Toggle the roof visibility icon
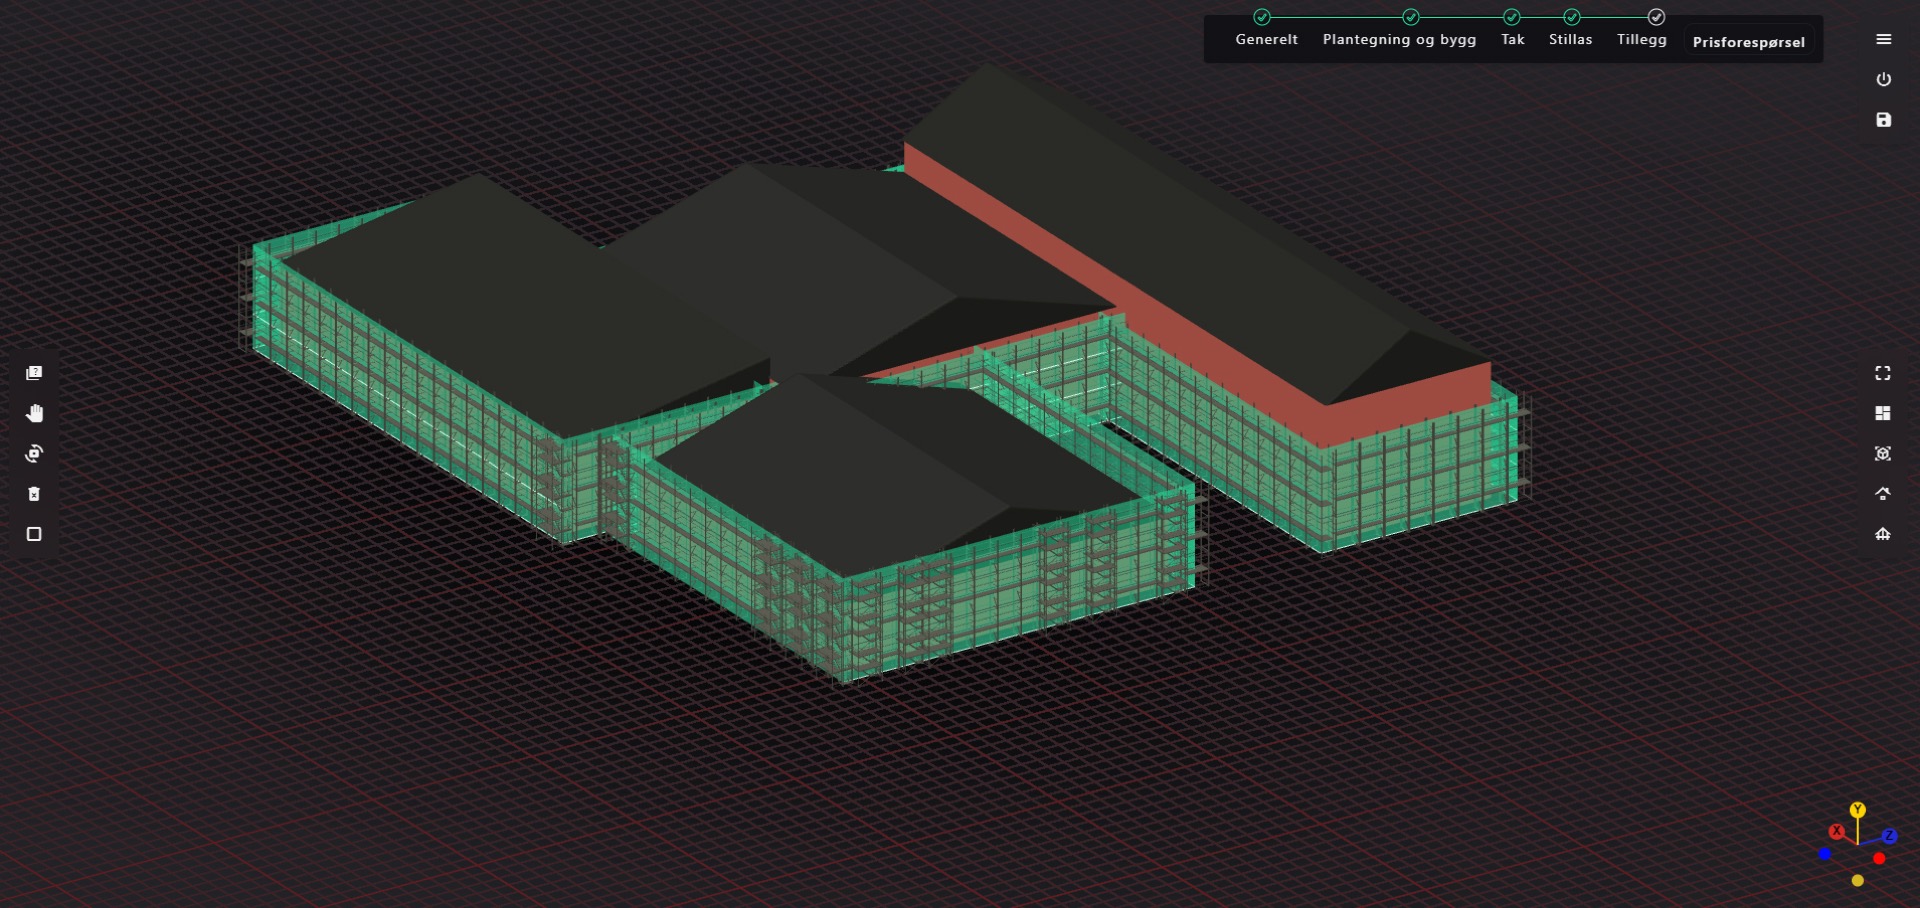The height and width of the screenshot is (908, 1920). (1882, 494)
